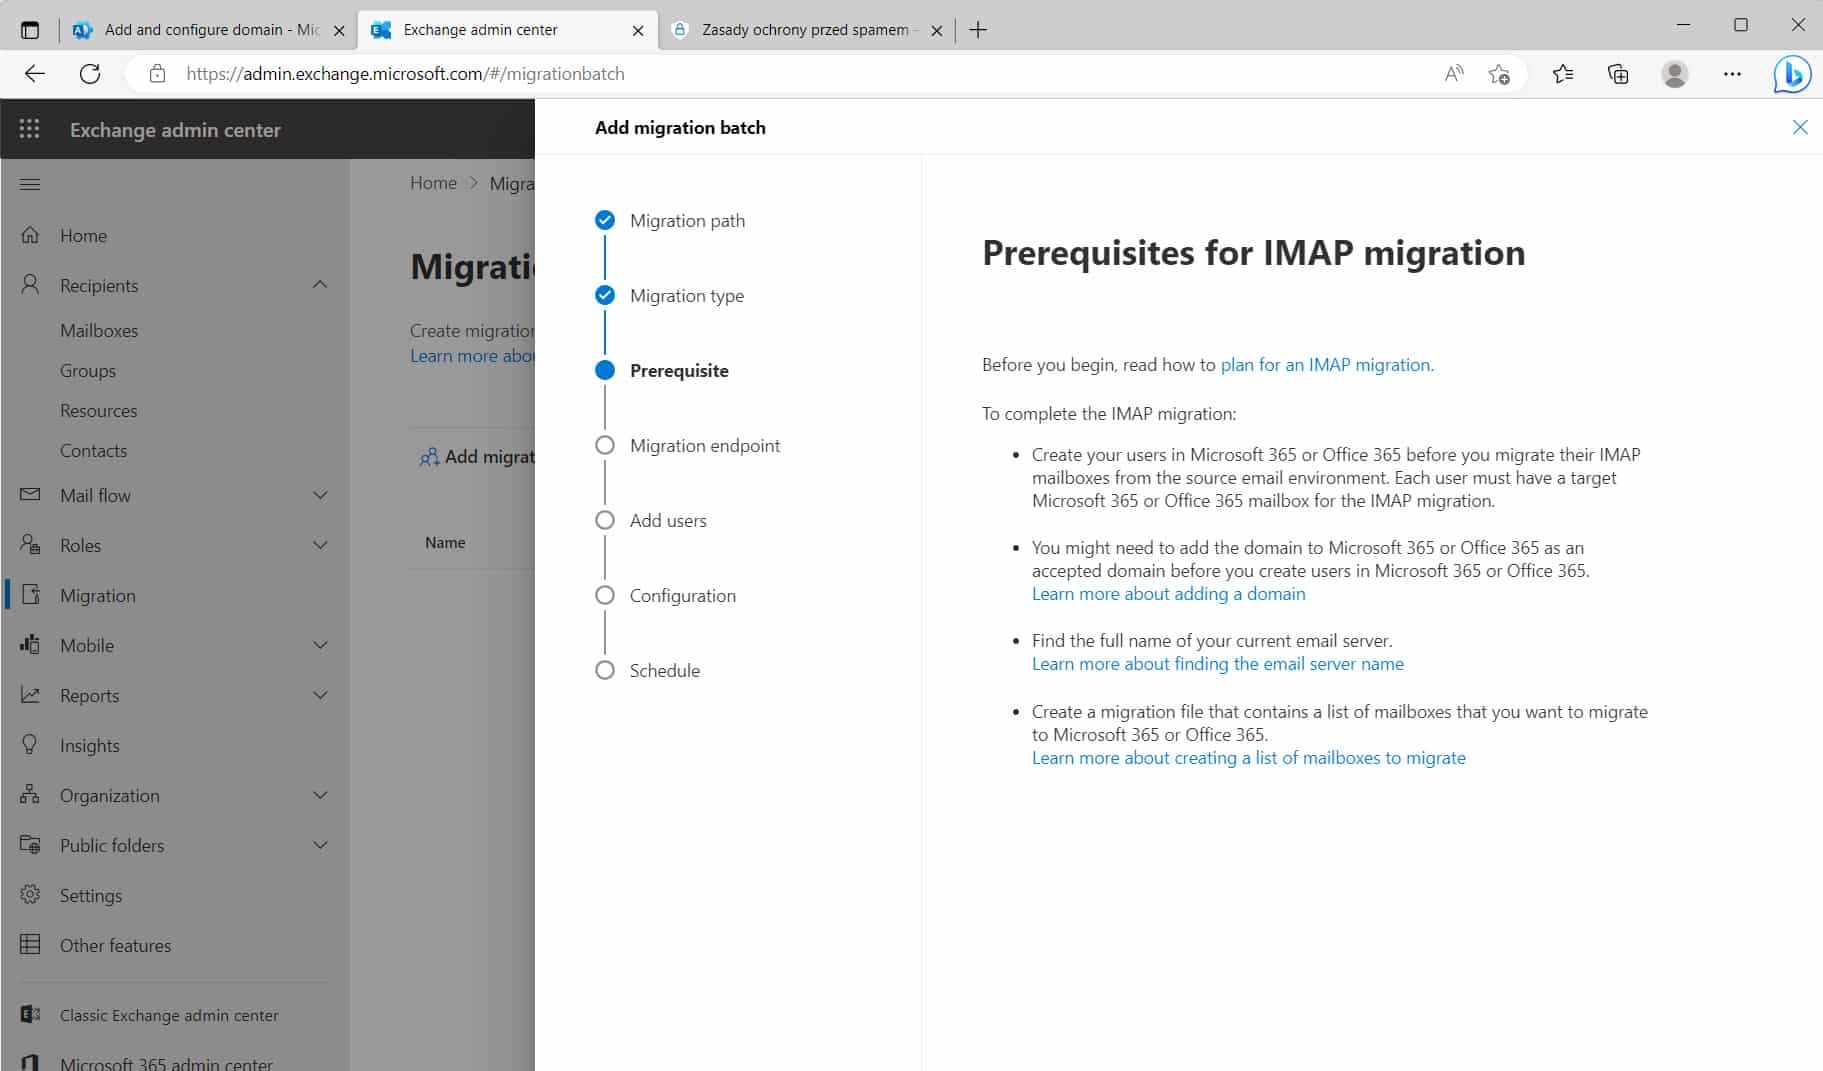Open browser Settings and more ellipsis
This screenshot has width=1823, height=1071.
tap(1732, 74)
